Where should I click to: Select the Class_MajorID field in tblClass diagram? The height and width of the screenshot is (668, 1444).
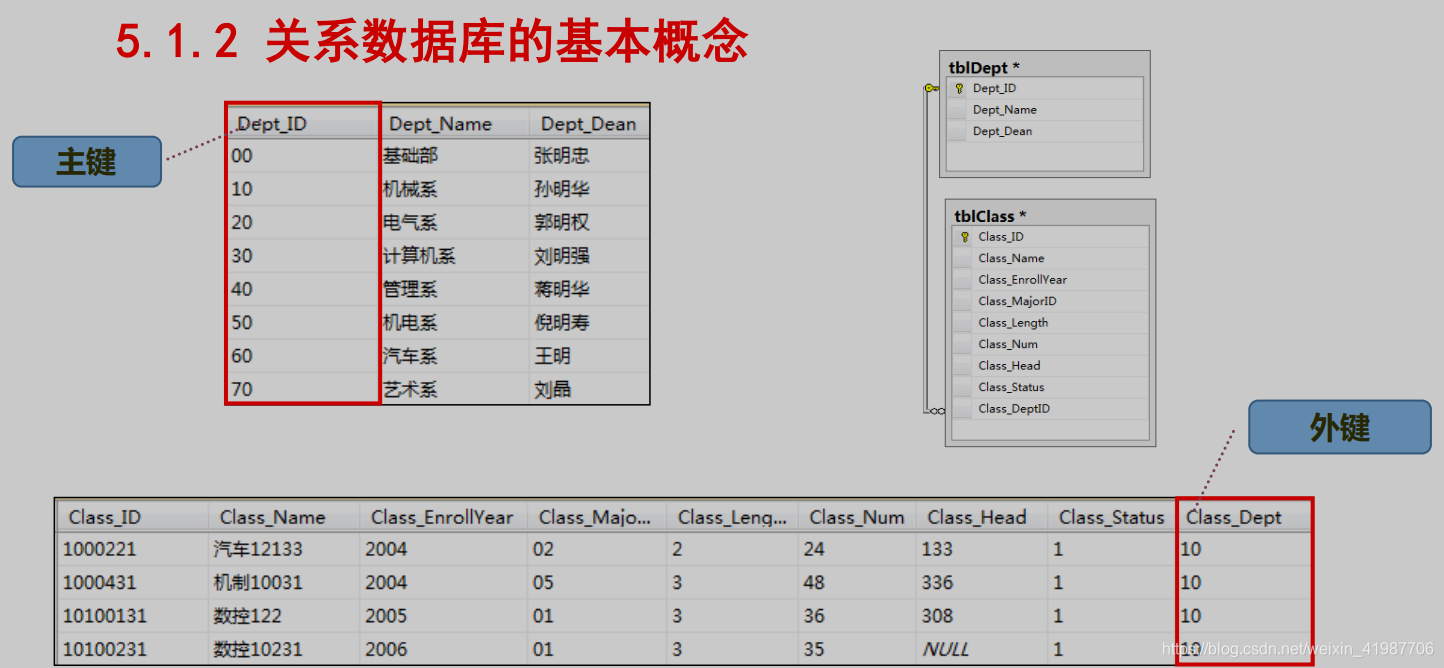pos(1050,301)
